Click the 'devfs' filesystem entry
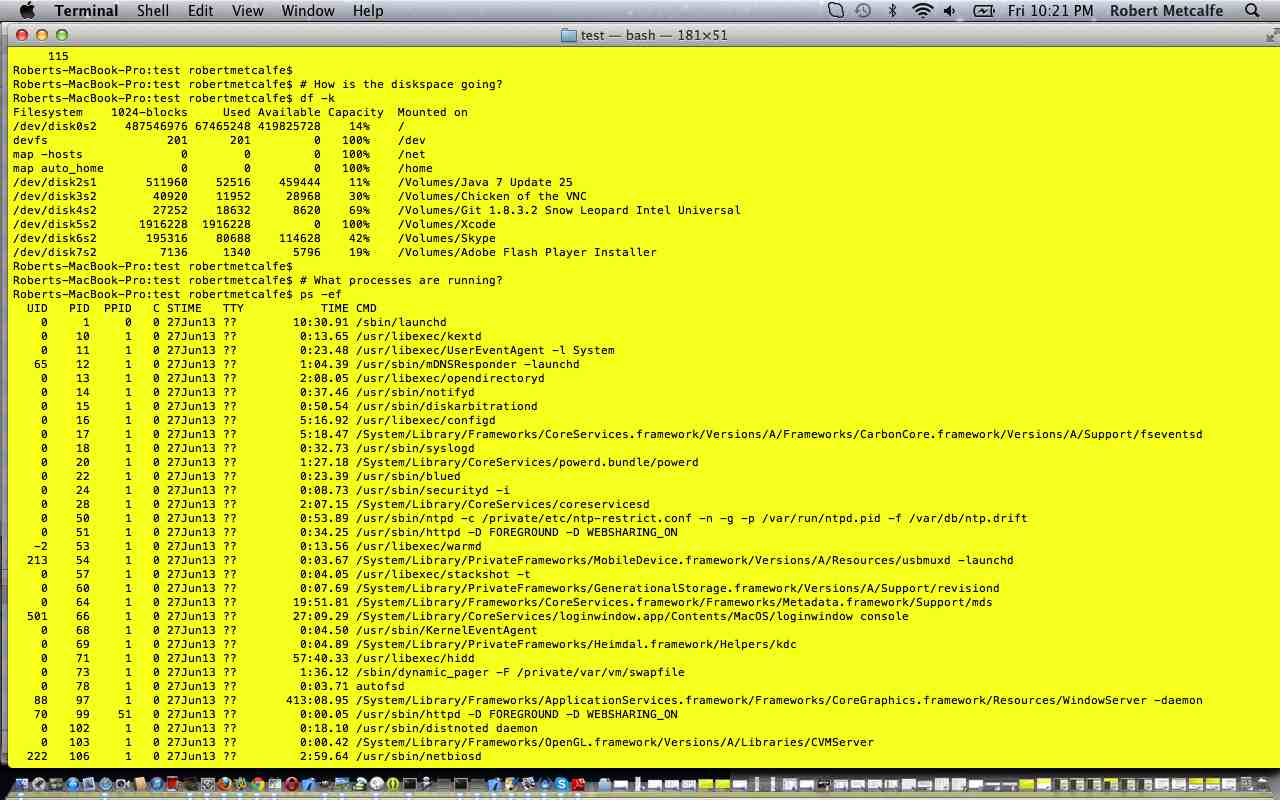Screen dimensions: 1280x800 pyautogui.click(x=30, y=140)
